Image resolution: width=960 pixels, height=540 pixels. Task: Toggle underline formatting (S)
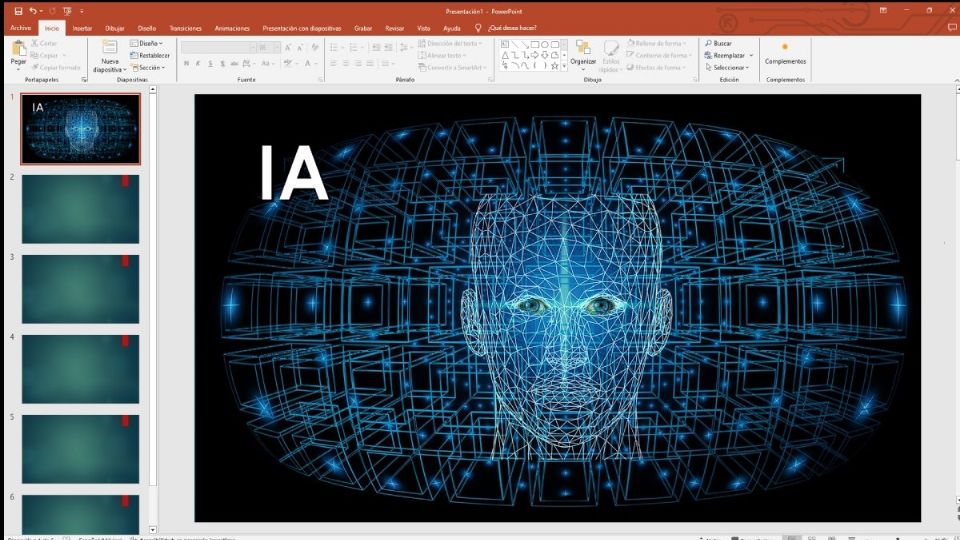[210, 63]
